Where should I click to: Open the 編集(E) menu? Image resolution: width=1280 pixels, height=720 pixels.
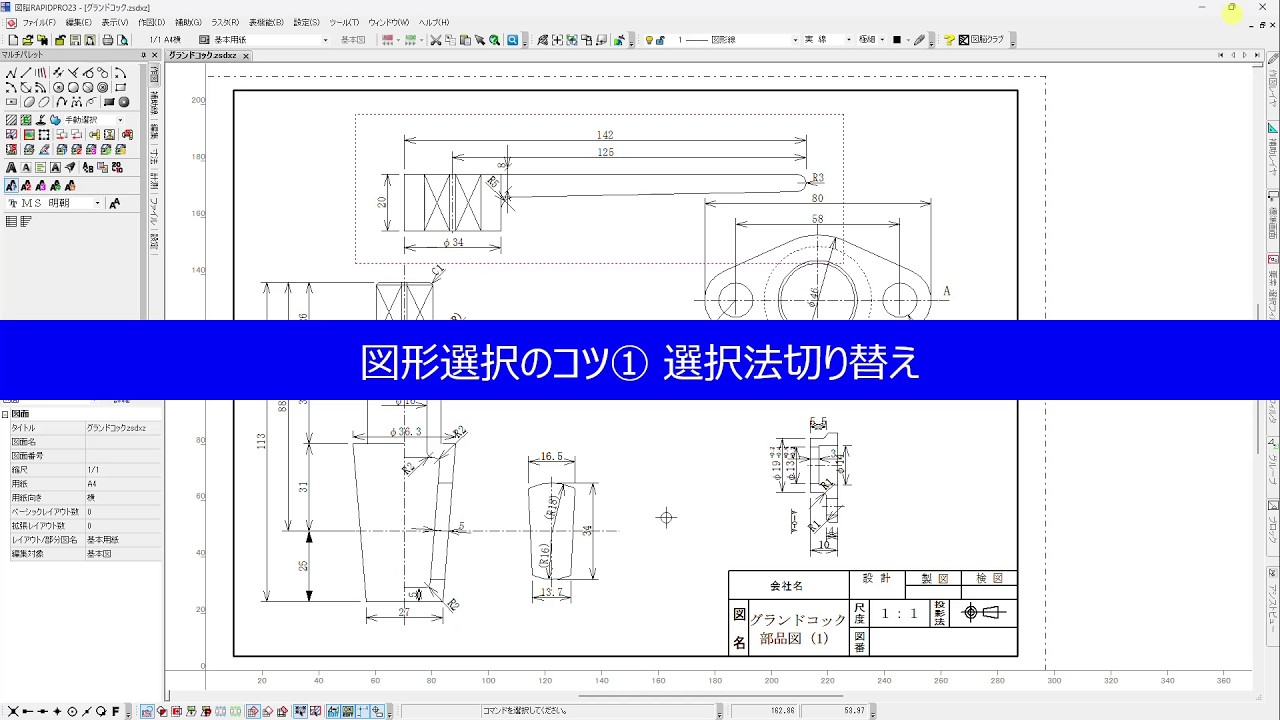click(78, 22)
